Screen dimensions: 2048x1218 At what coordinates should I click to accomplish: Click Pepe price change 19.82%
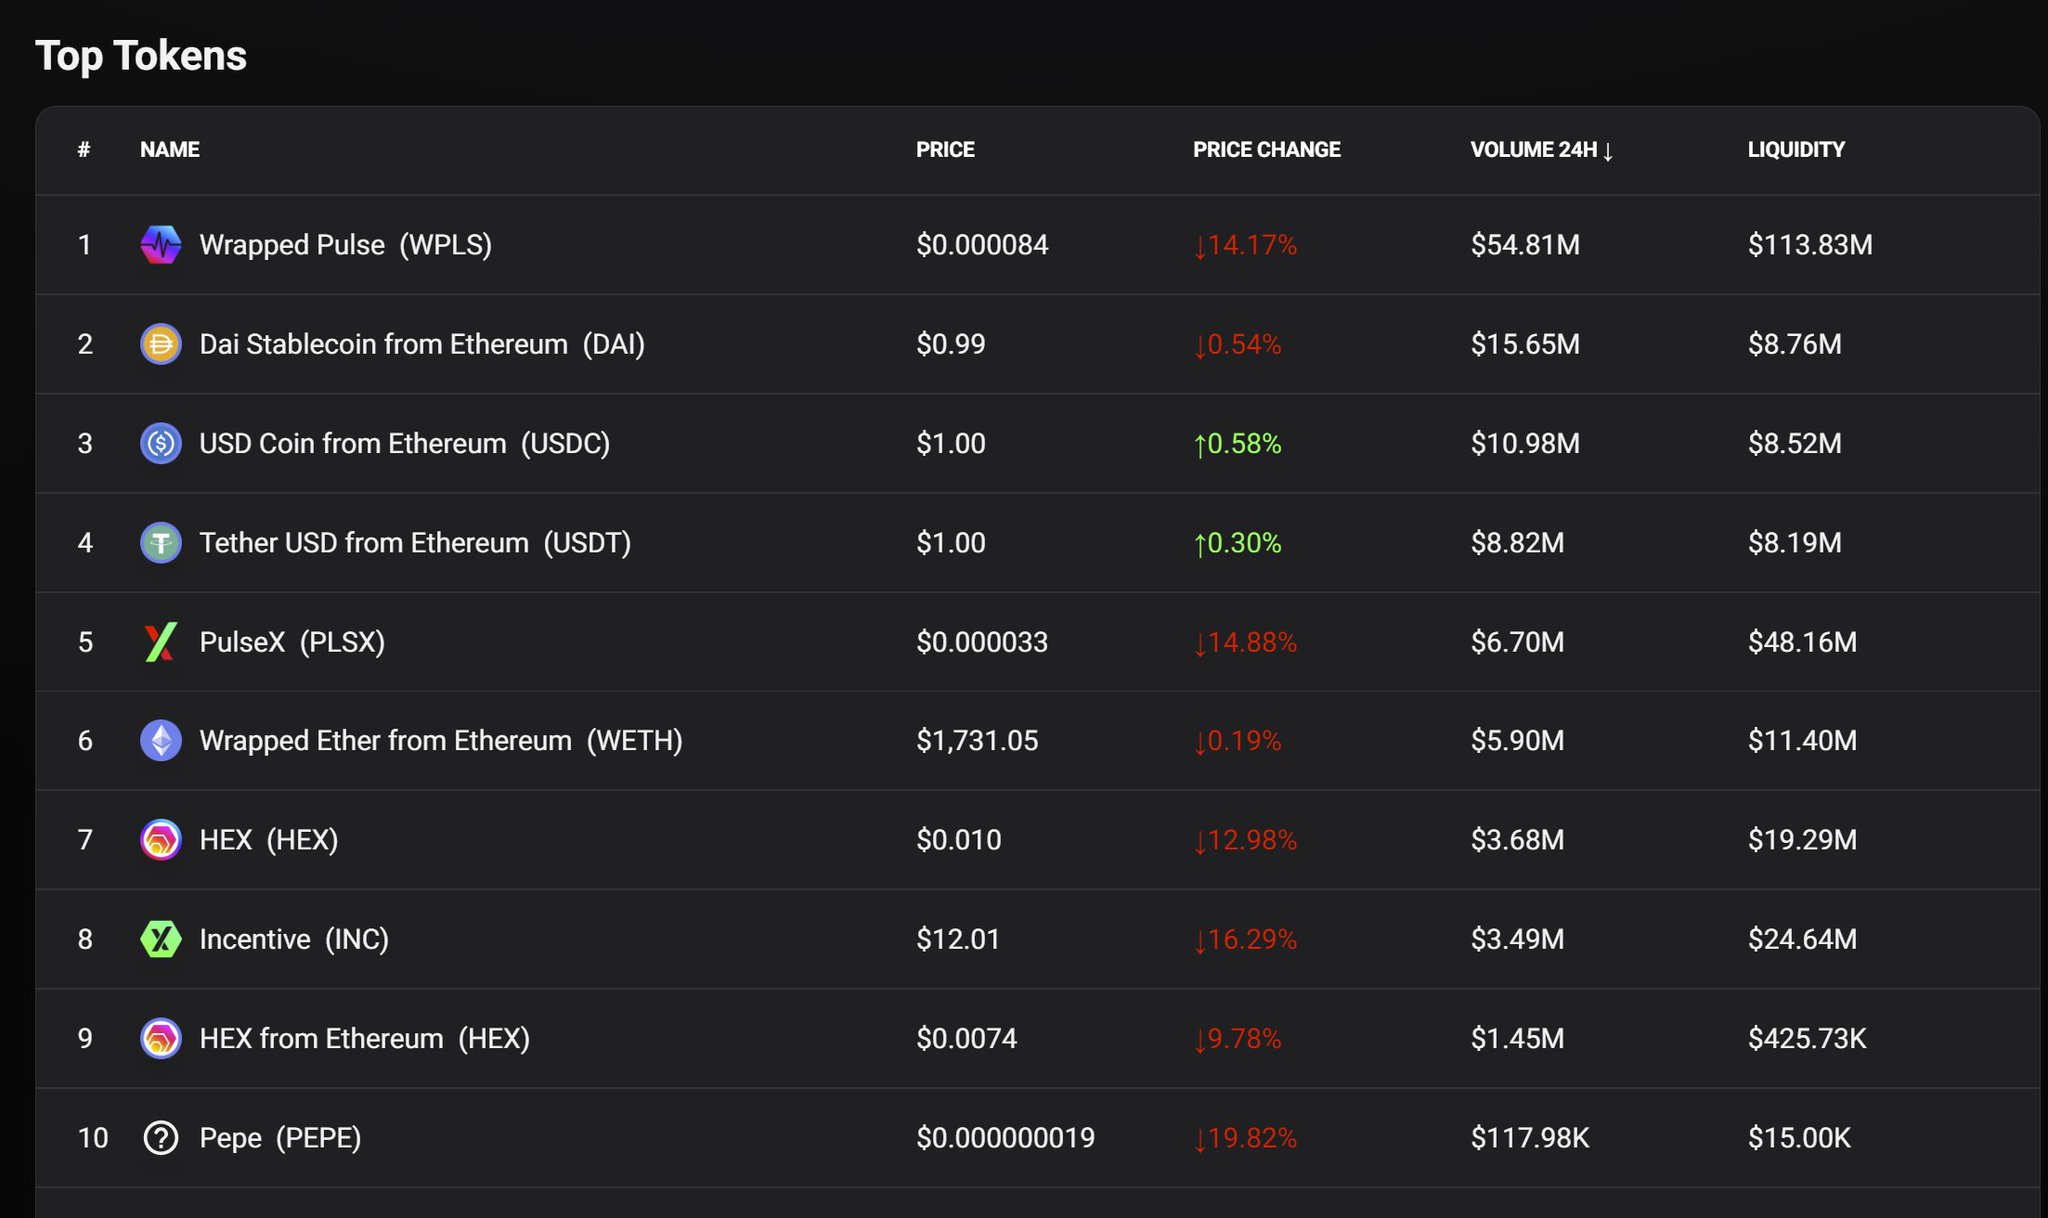point(1245,1138)
